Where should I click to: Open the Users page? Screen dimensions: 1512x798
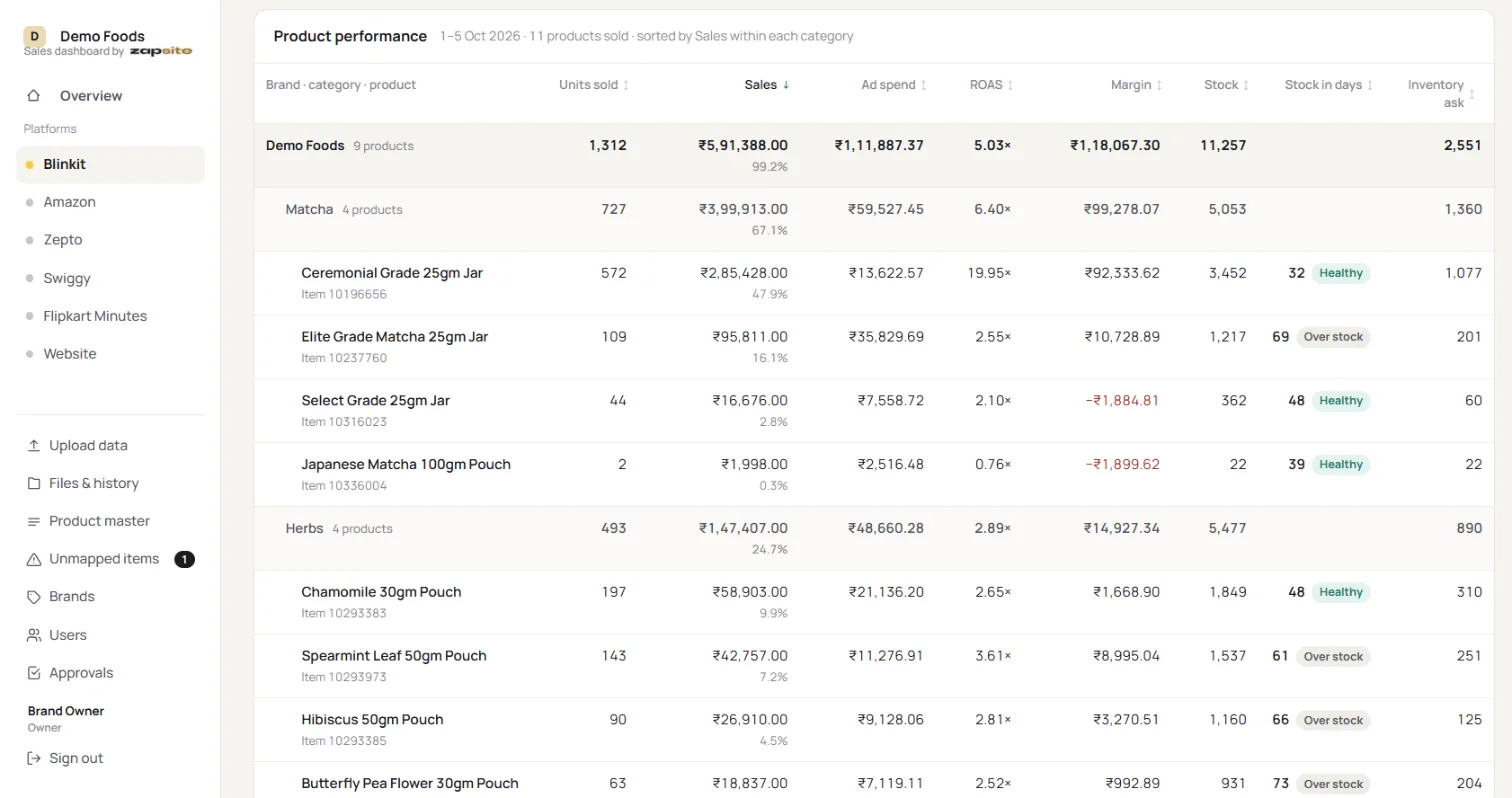[110, 635]
